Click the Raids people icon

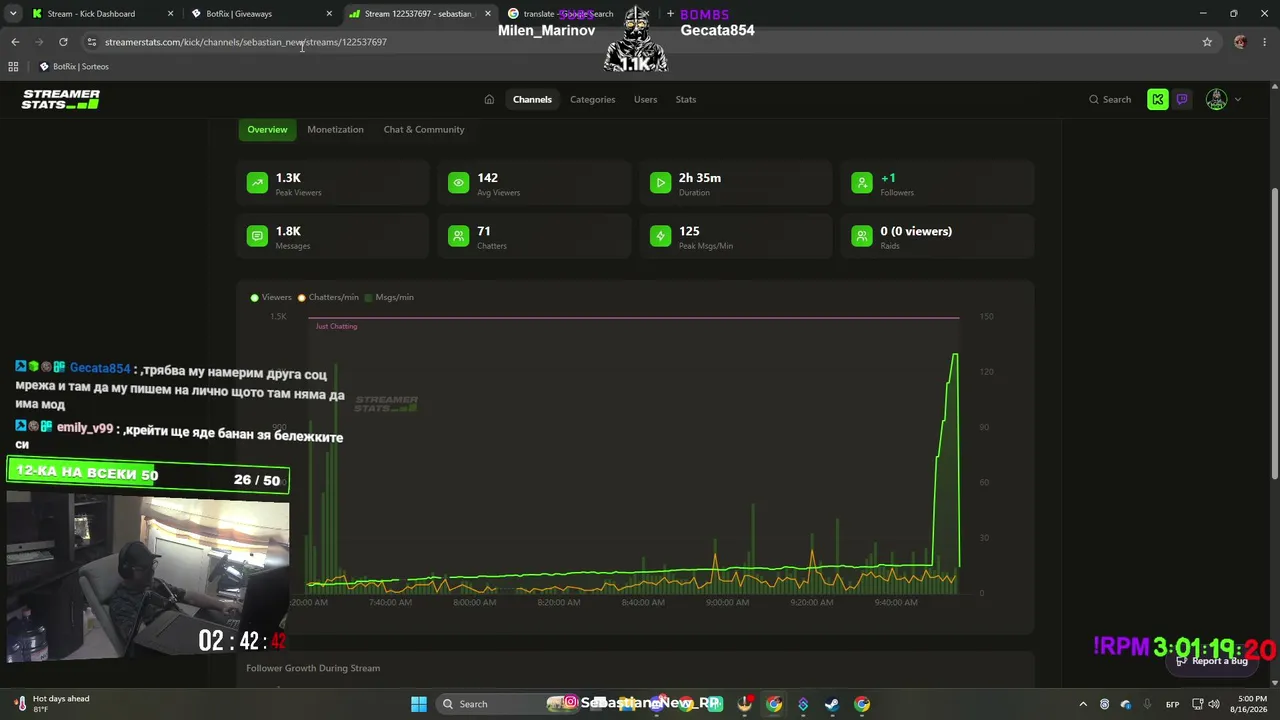point(862,236)
